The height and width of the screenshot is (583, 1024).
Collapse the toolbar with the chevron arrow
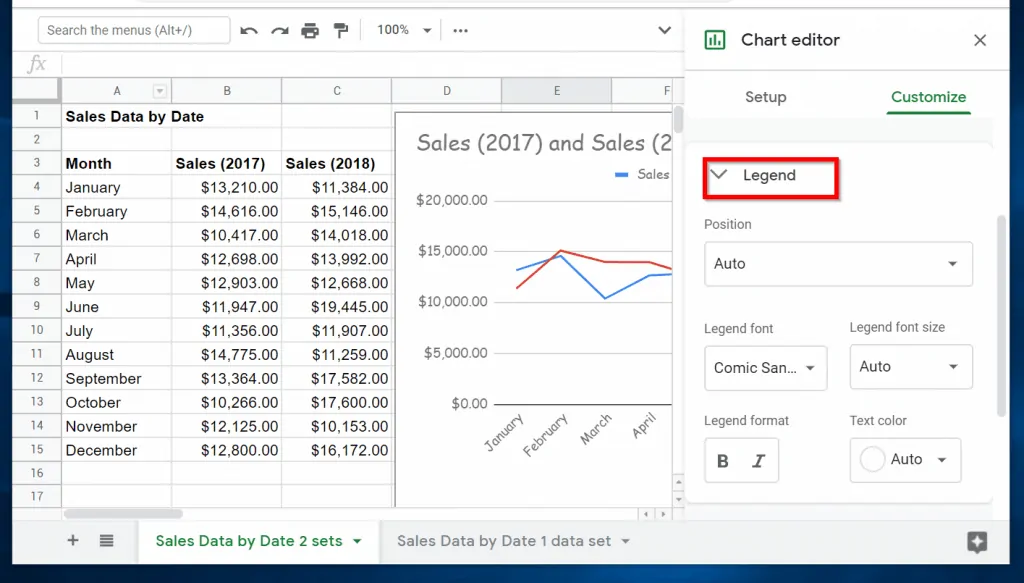(664, 31)
